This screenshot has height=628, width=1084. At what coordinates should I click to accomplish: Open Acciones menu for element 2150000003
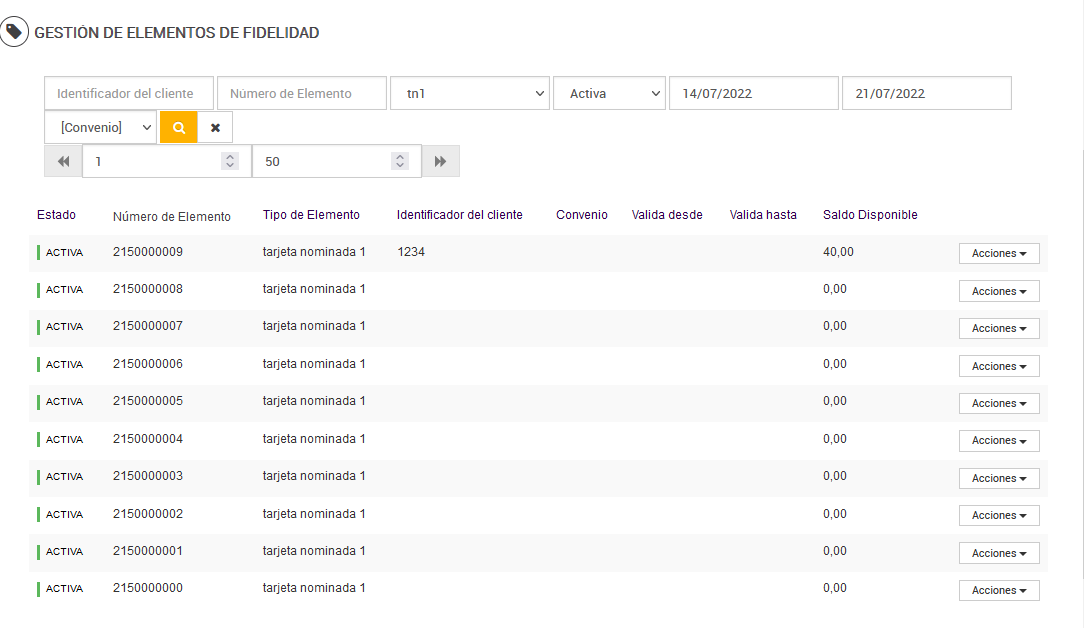(x=999, y=478)
